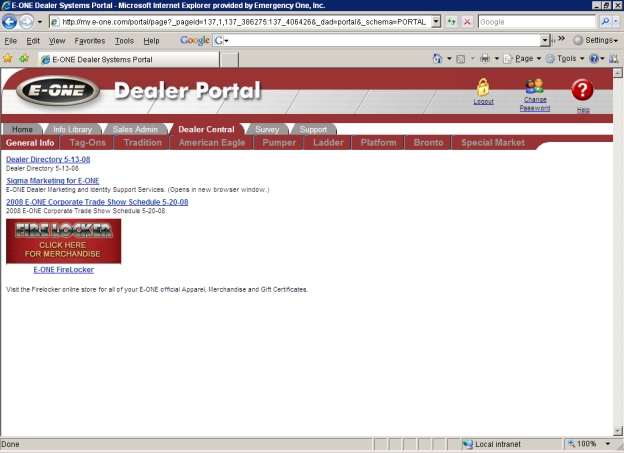Click the Fire Locker merchandise banner image
The width and height of the screenshot is (624, 453).
[x=64, y=241]
